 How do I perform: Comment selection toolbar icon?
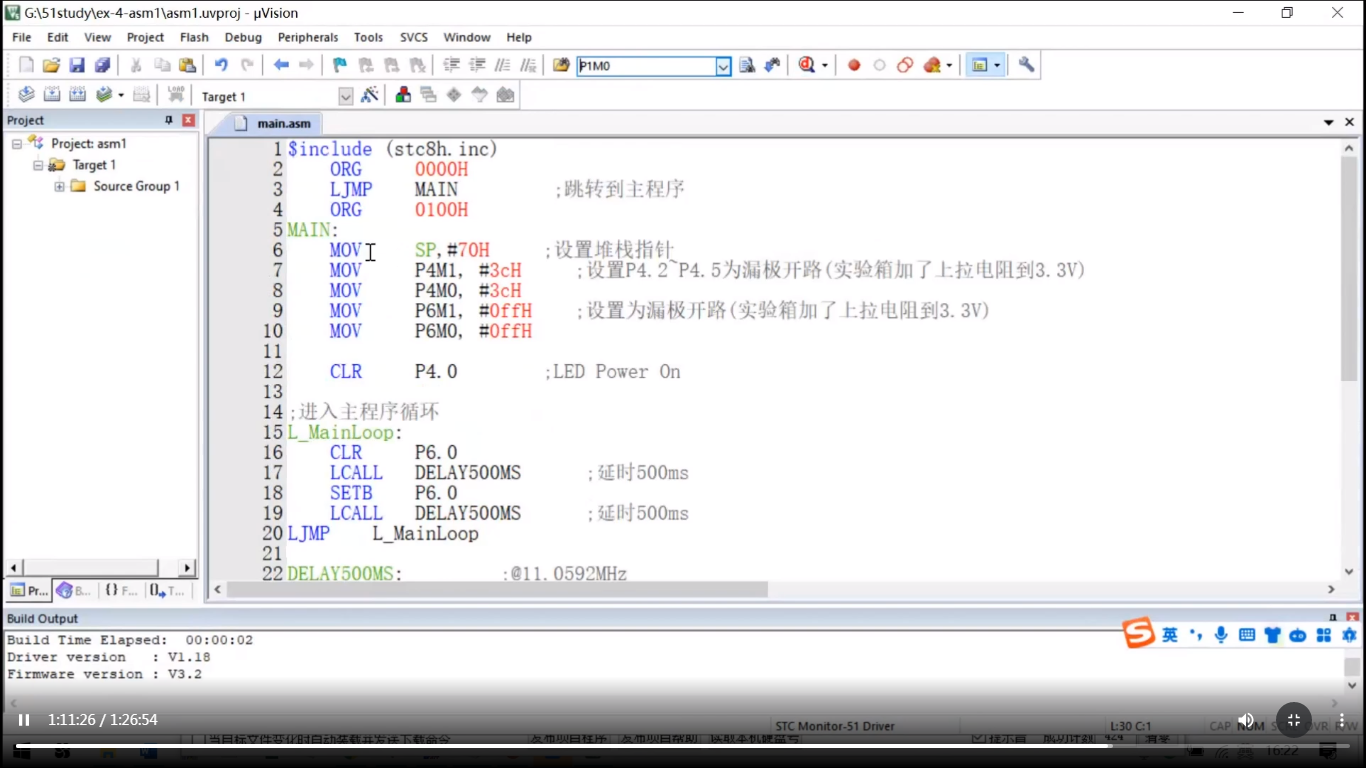tap(503, 65)
